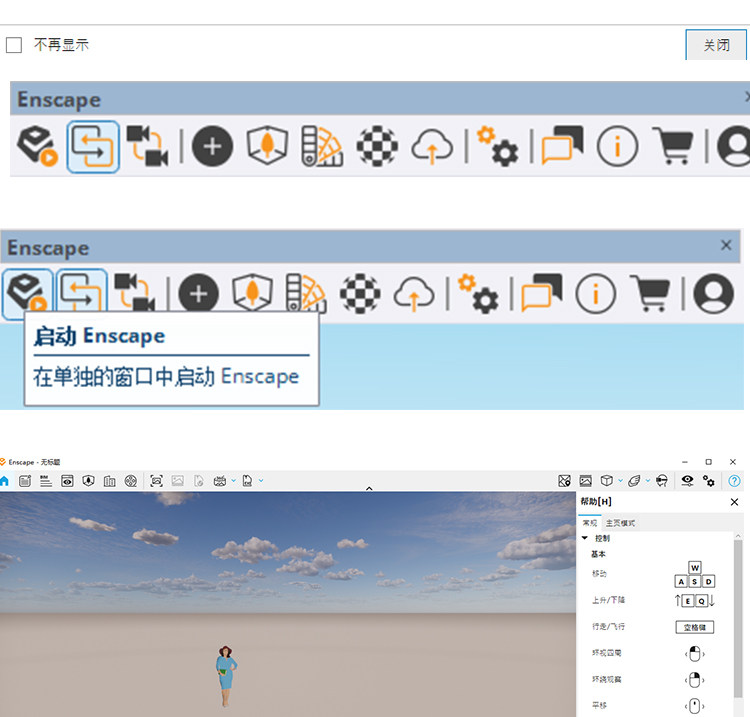Open Asset Library leaf-box icon in Enscape window
Viewport: 750px width, 717px height.
pyautogui.click(x=88, y=481)
